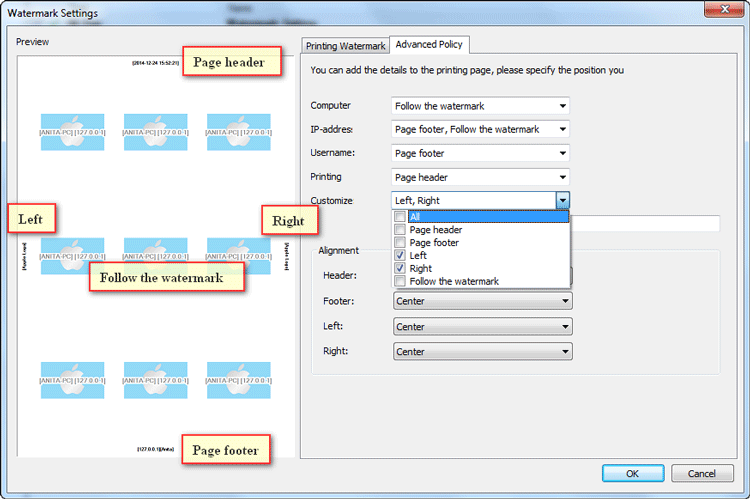
Task: Check the Page footer checkbox
Action: click(400, 243)
